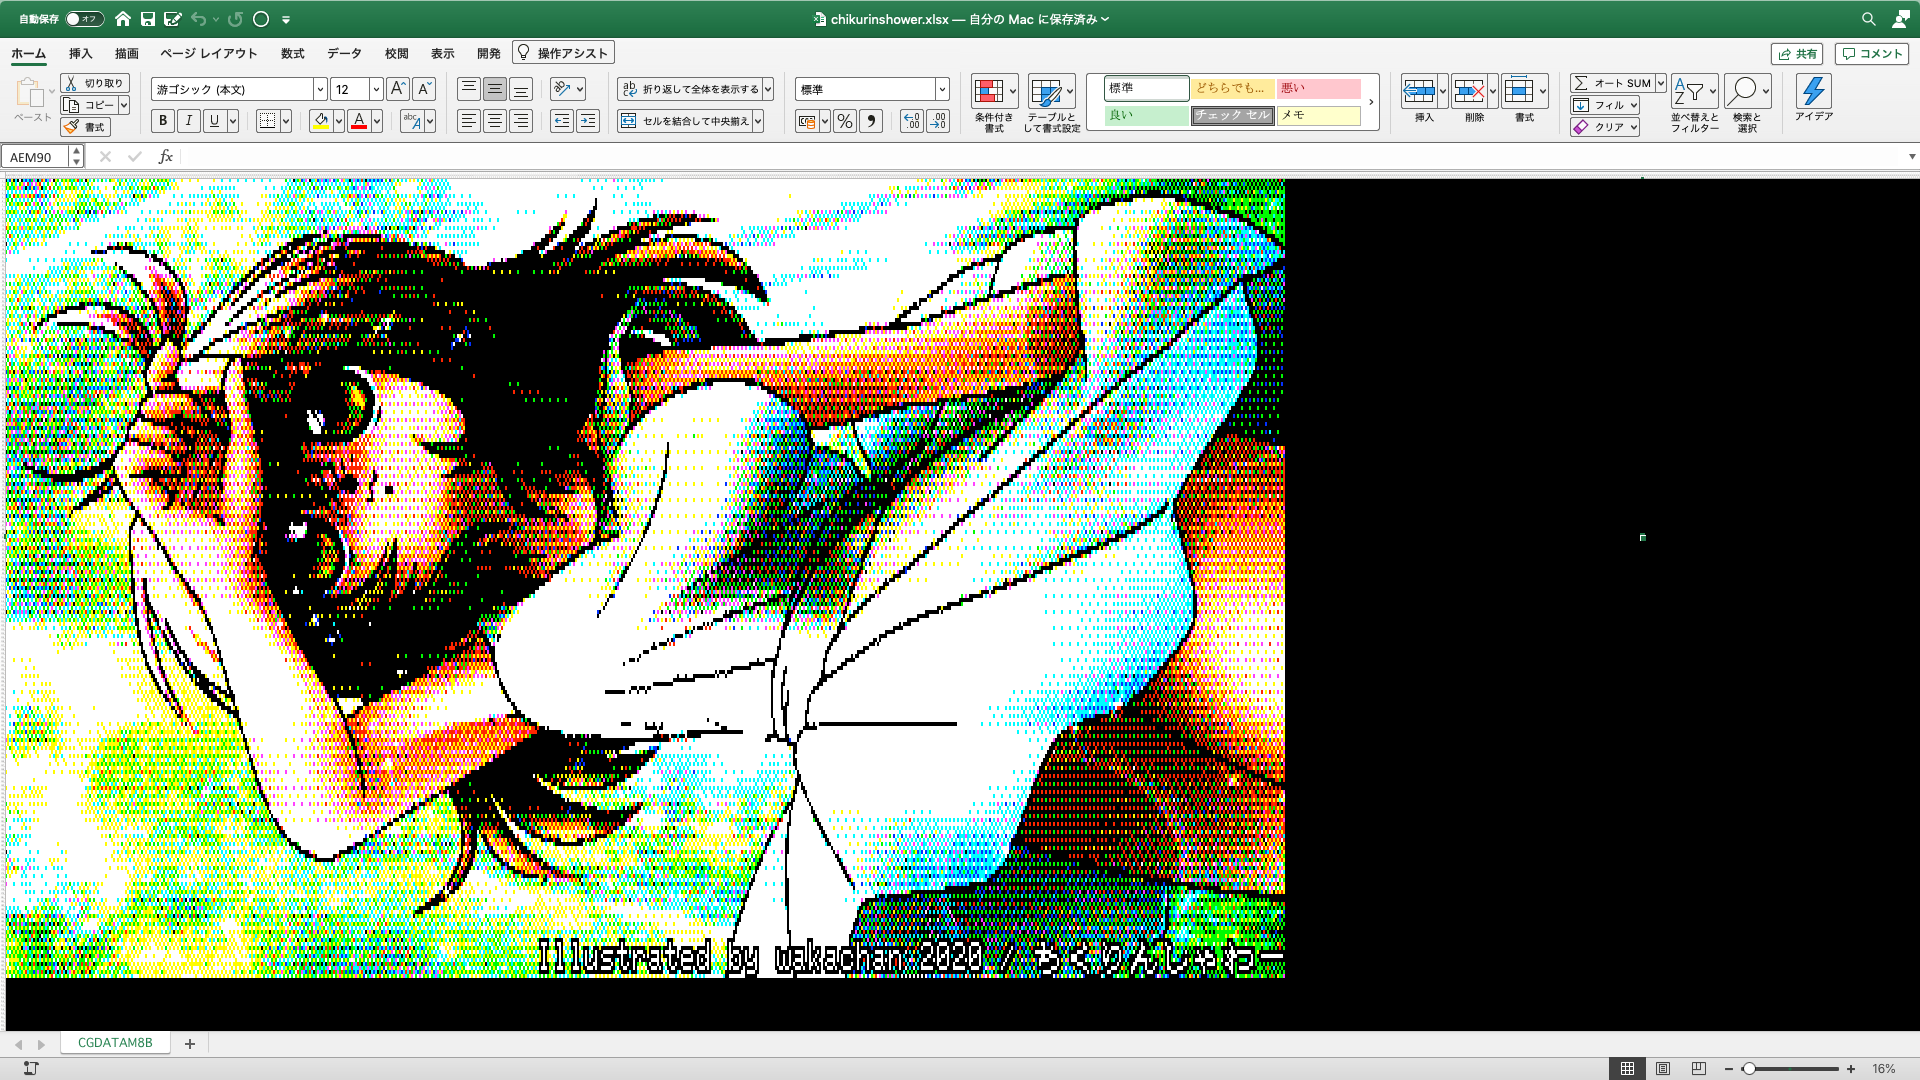Open the Page Layout (ページ レイアウト) tab
This screenshot has height=1080, width=1920.
209,53
